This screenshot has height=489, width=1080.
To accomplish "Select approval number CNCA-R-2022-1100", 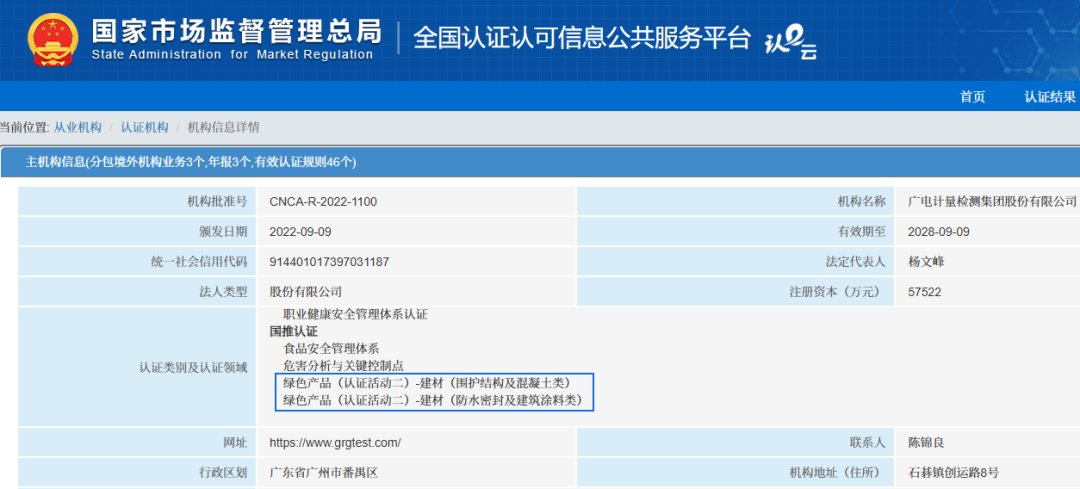I will pos(324,202).
